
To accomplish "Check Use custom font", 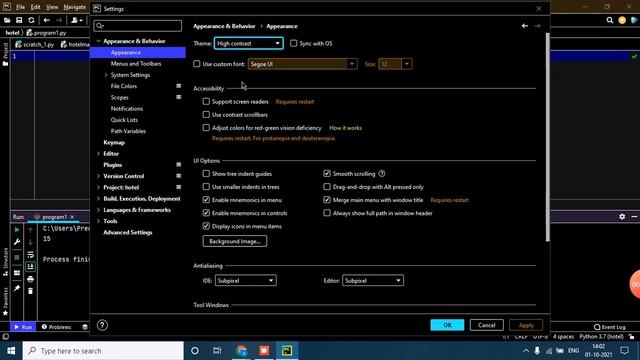I will [197, 64].
